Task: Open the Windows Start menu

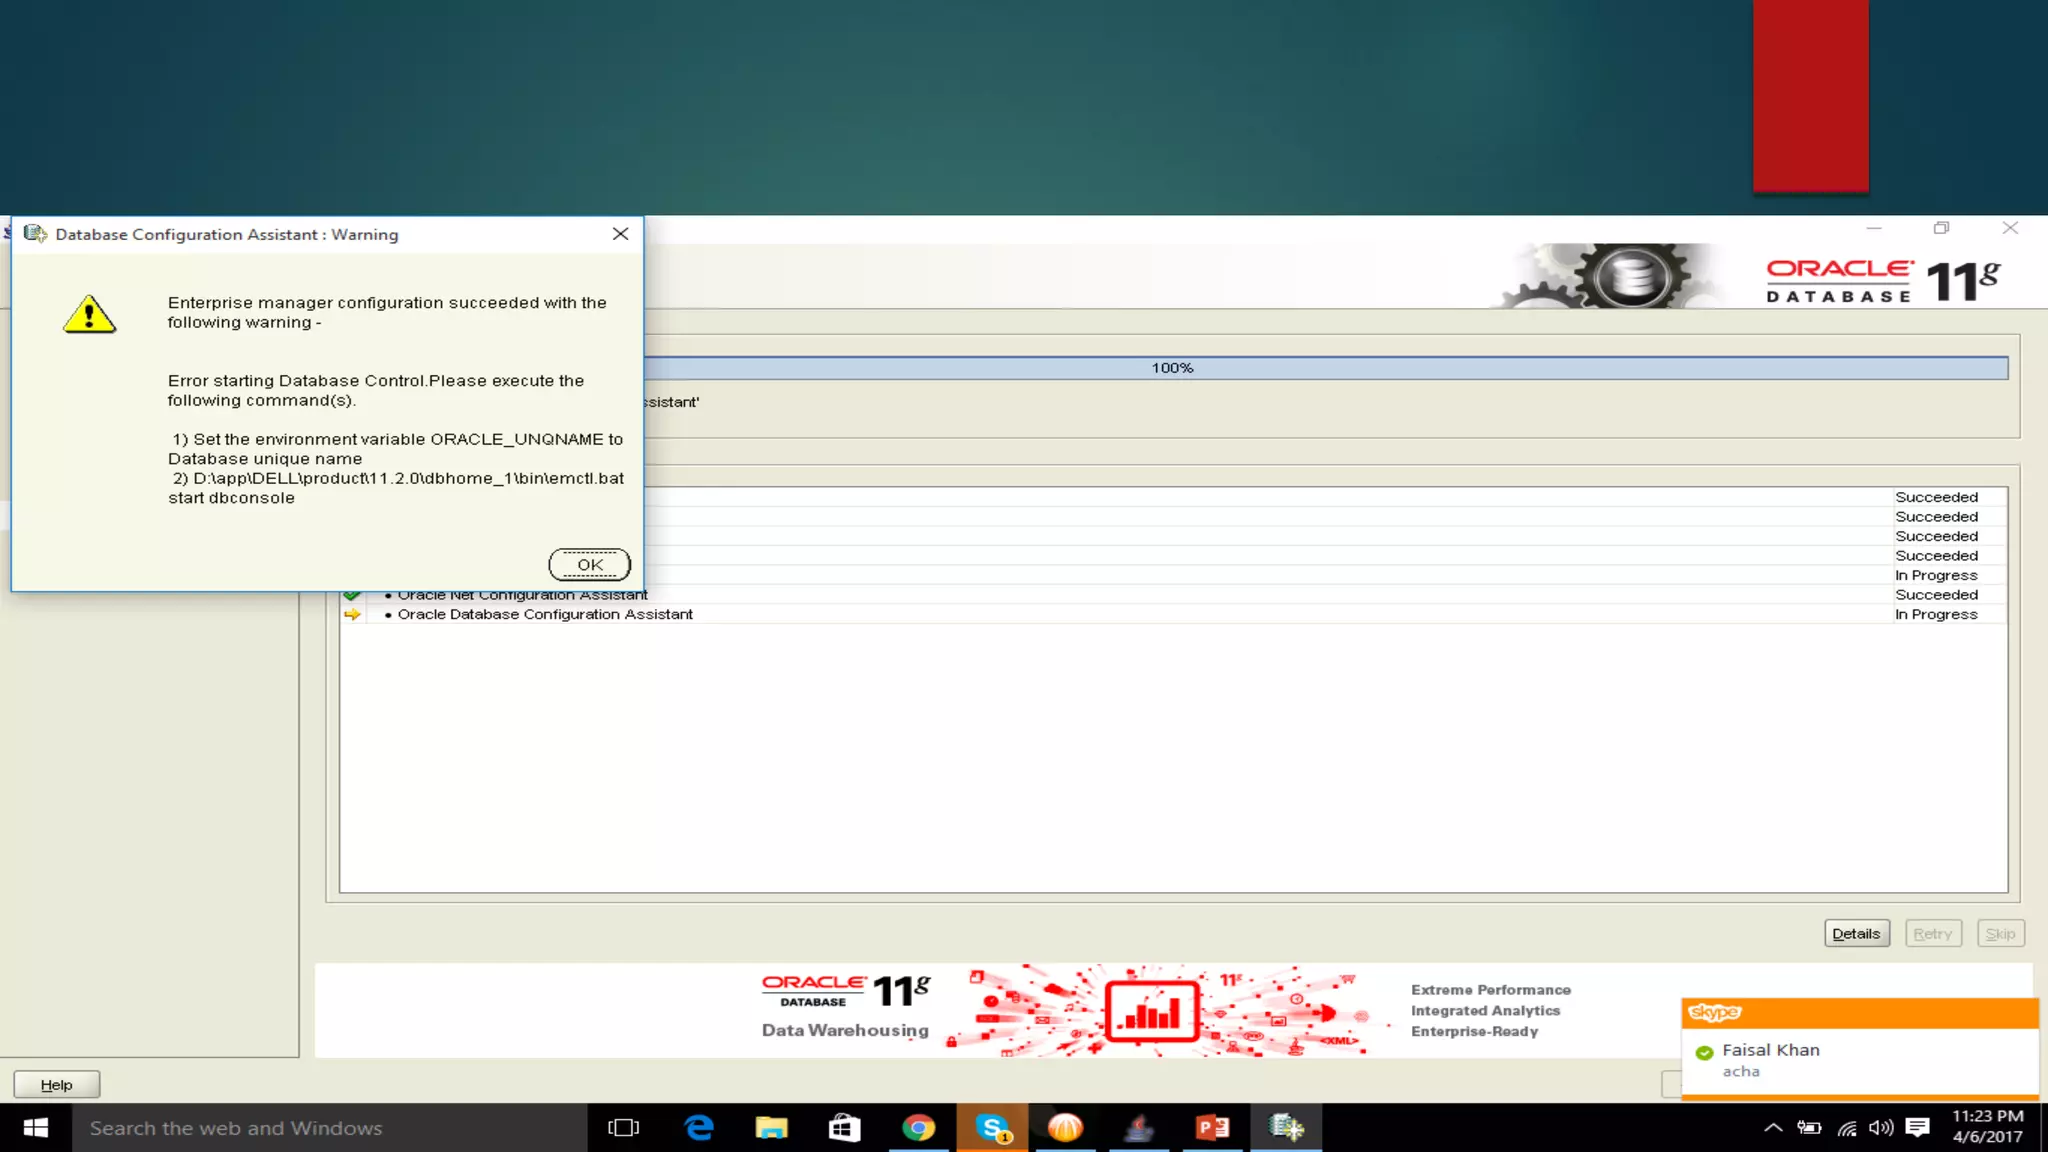Action: 35,1128
